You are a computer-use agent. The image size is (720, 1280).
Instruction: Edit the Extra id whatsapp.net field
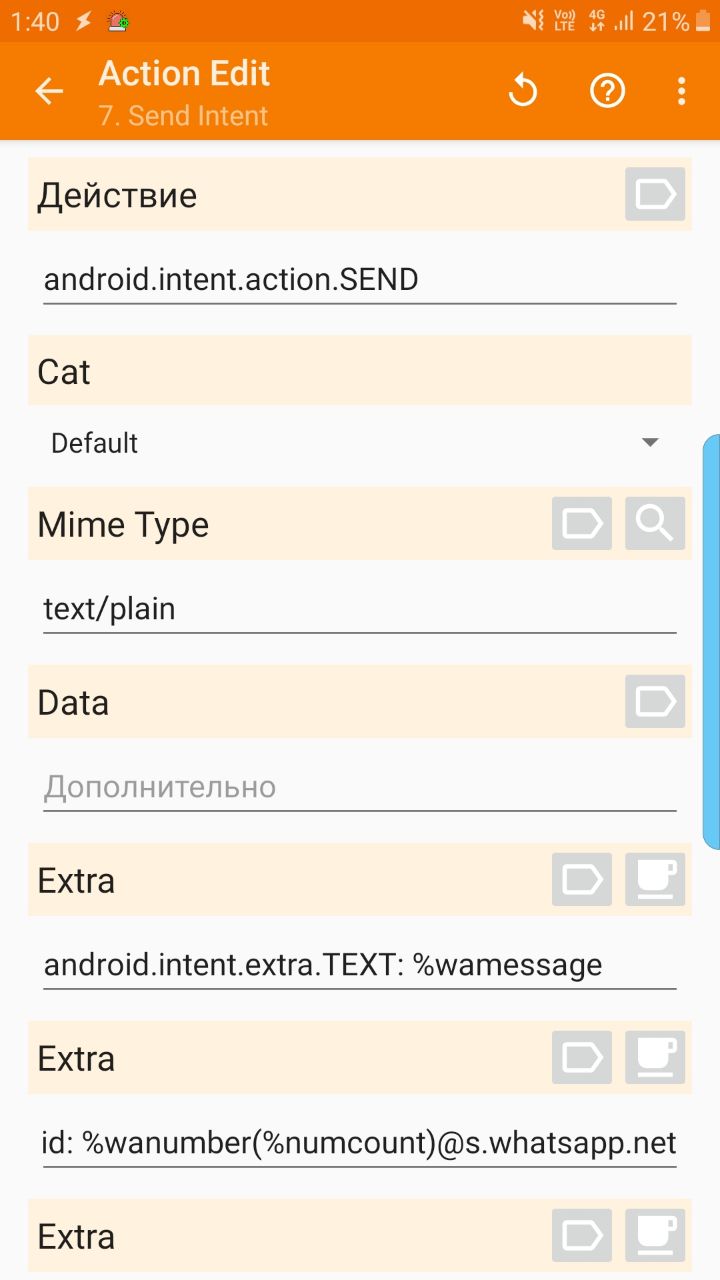pyautogui.click(x=360, y=1143)
